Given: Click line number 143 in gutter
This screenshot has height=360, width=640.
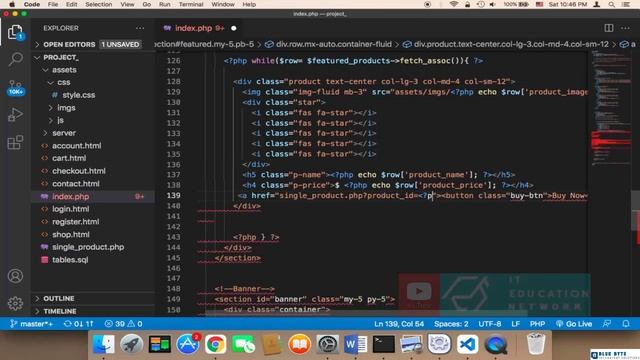Looking at the screenshot, I should 173,237.
